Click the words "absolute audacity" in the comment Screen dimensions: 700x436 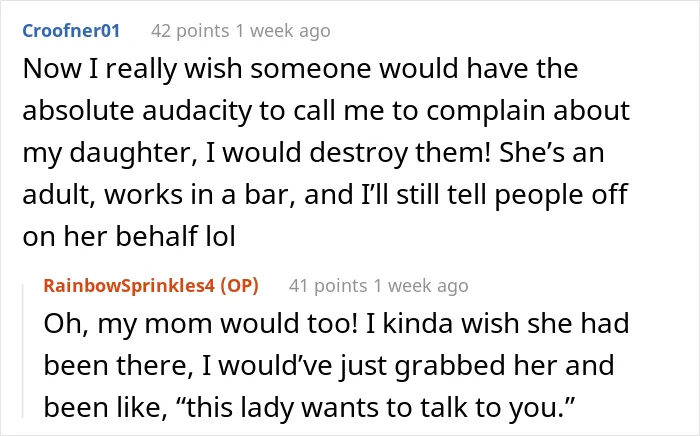[x=137, y=111]
